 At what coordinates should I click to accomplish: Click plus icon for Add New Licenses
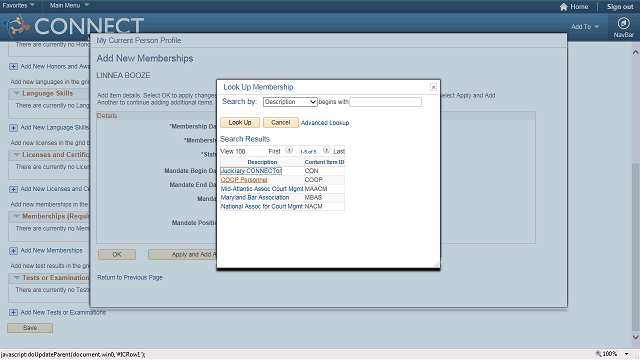13,189
